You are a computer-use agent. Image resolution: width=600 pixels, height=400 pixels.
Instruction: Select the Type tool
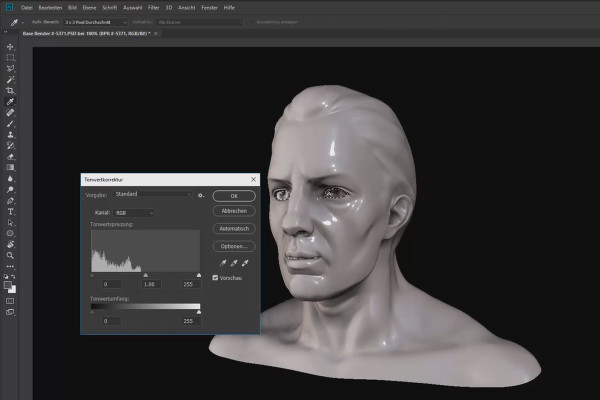click(x=10, y=211)
